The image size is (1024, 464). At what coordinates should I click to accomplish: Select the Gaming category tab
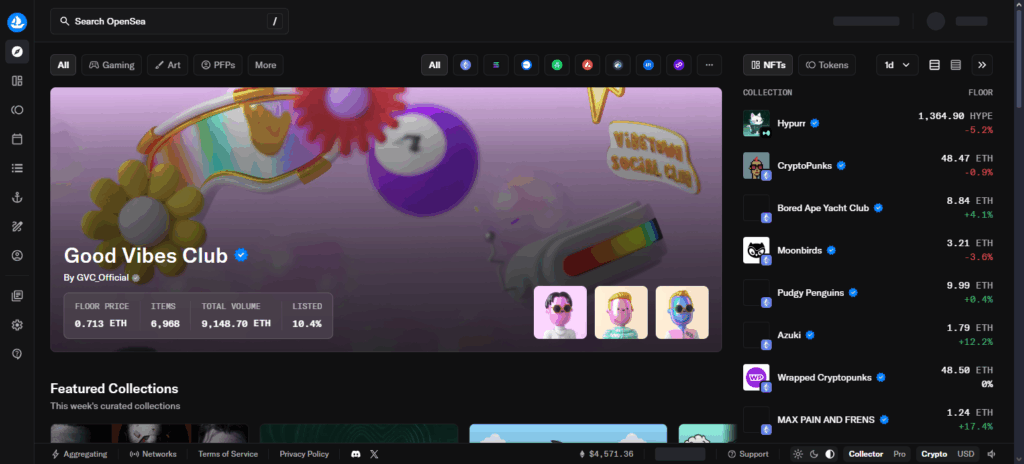pos(111,65)
